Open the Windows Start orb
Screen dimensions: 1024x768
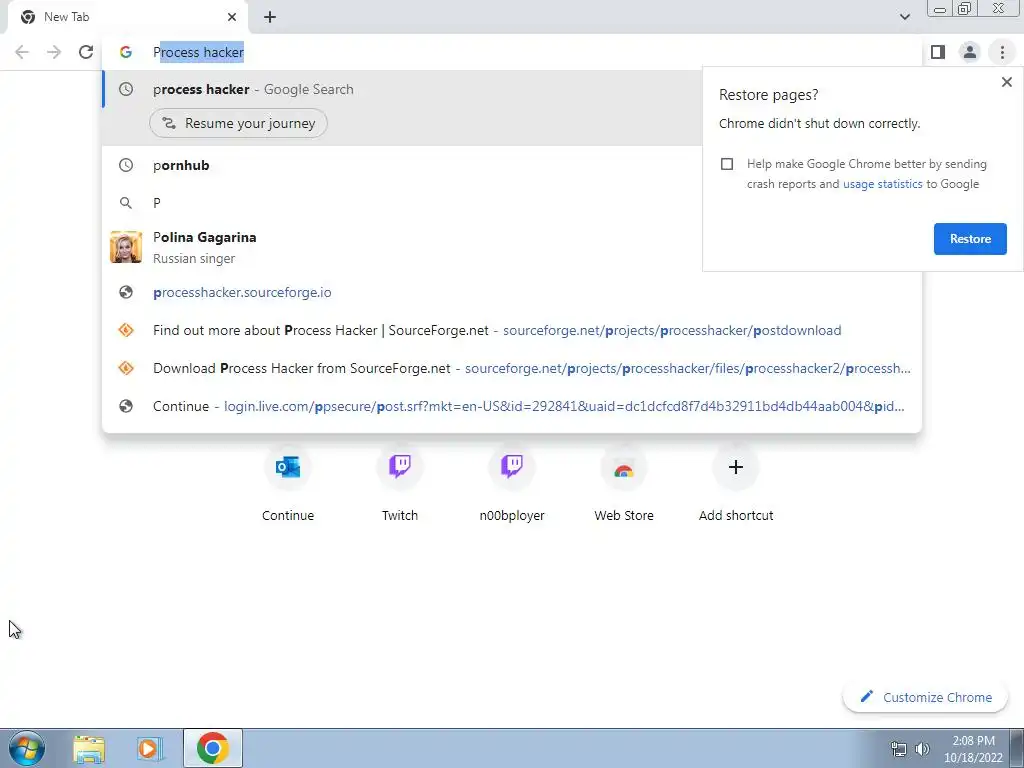coord(27,748)
